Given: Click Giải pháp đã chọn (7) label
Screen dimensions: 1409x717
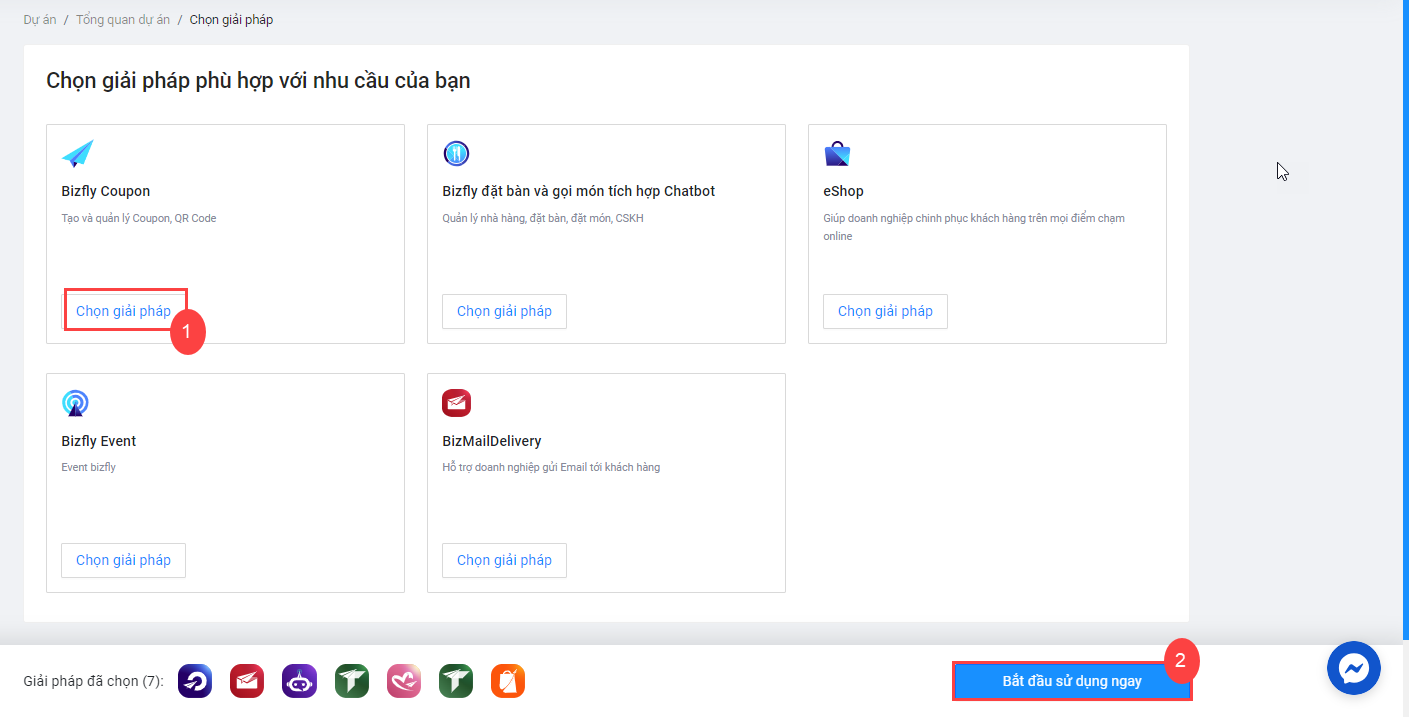Looking at the screenshot, I should [94, 681].
